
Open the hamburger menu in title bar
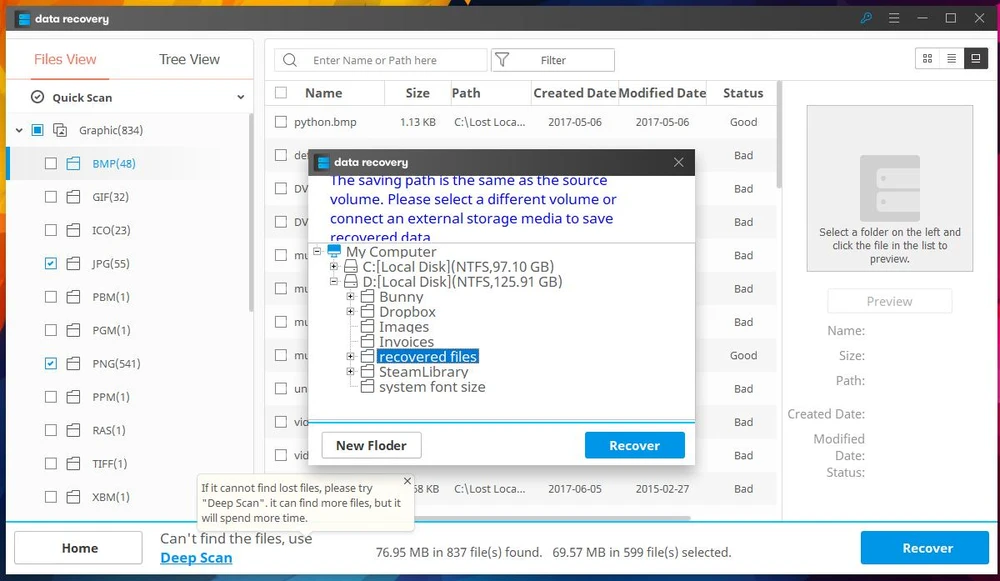894,18
